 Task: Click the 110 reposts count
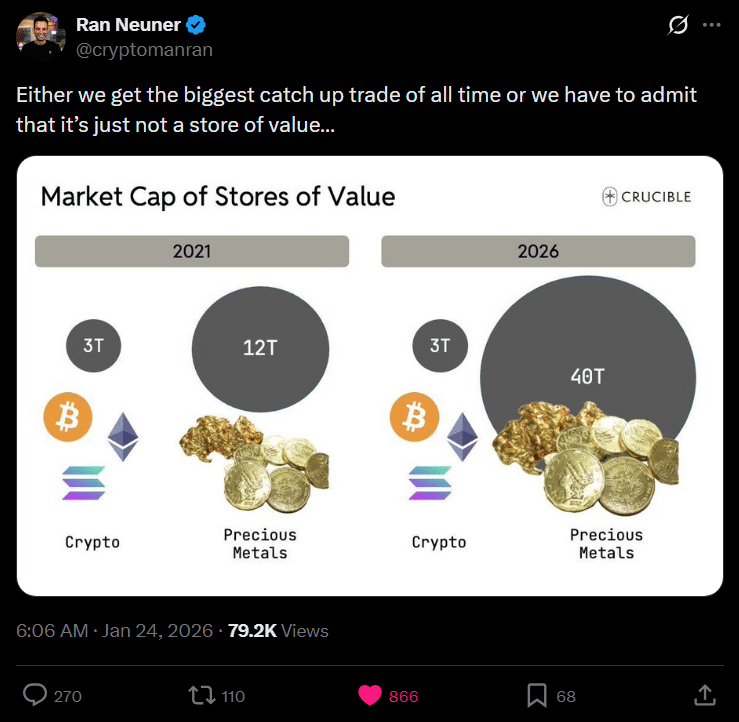230,696
